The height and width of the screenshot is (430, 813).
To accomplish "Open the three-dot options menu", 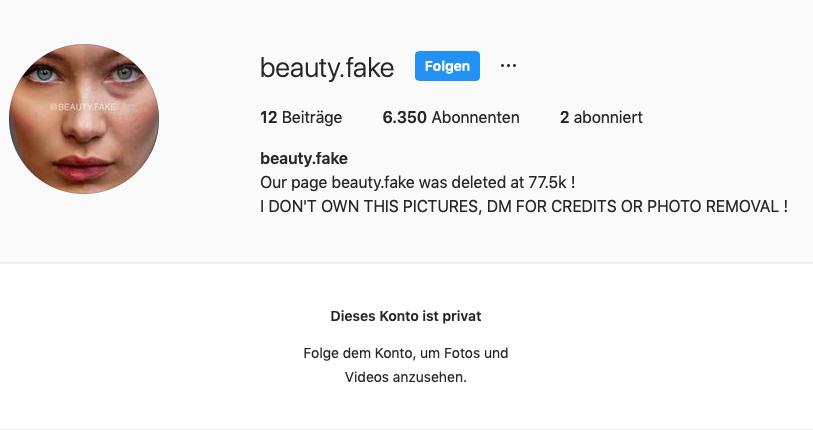I will 508,66.
